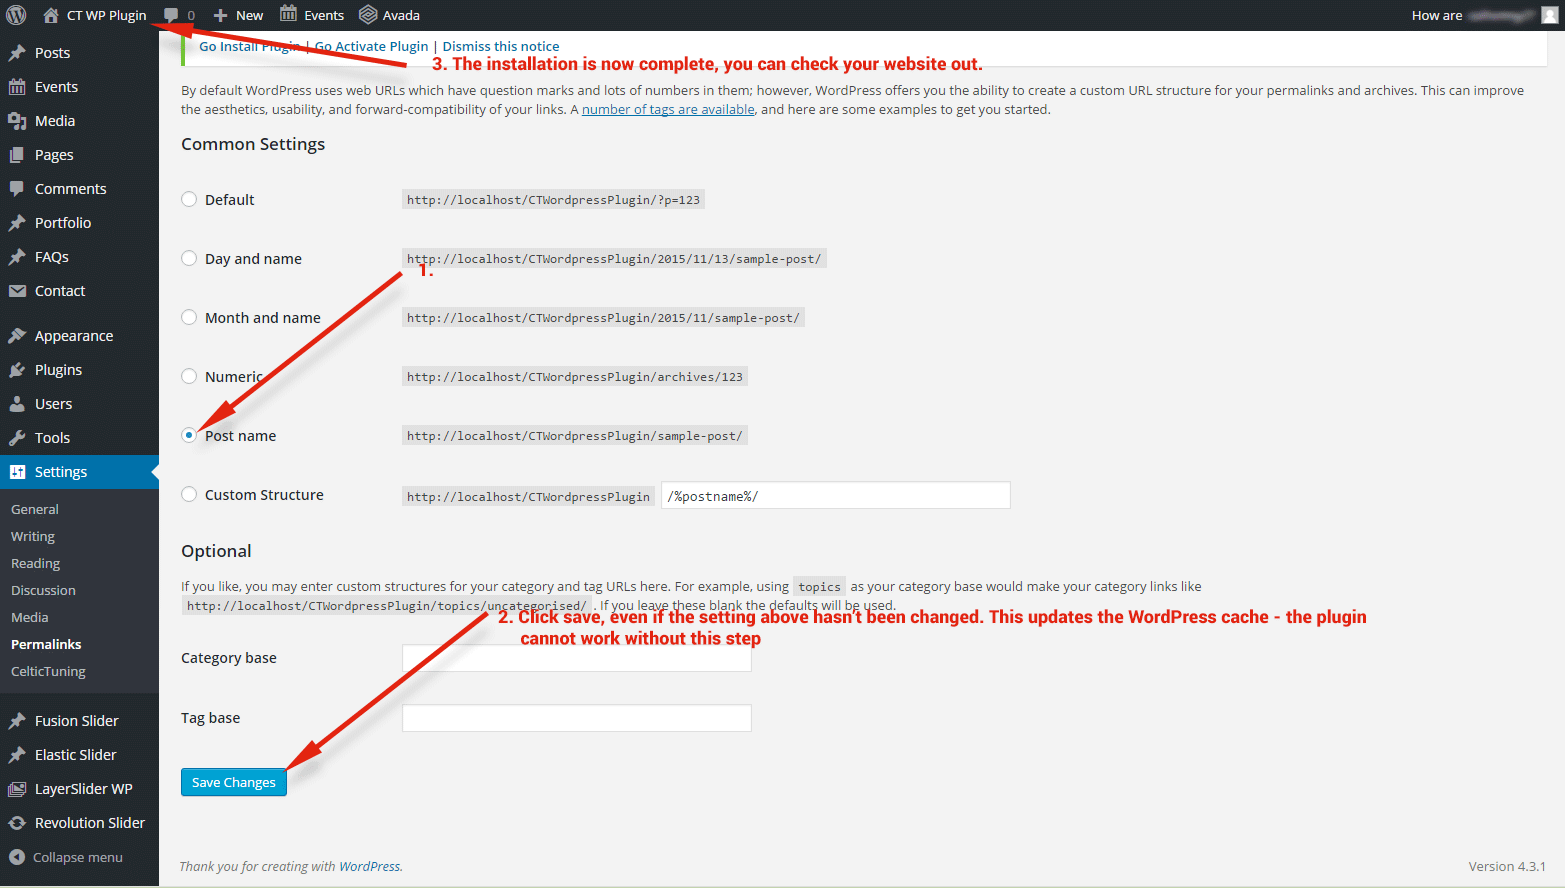The image size is (1565, 888).
Task: Select the Custom Structure radio button
Action: point(189,494)
